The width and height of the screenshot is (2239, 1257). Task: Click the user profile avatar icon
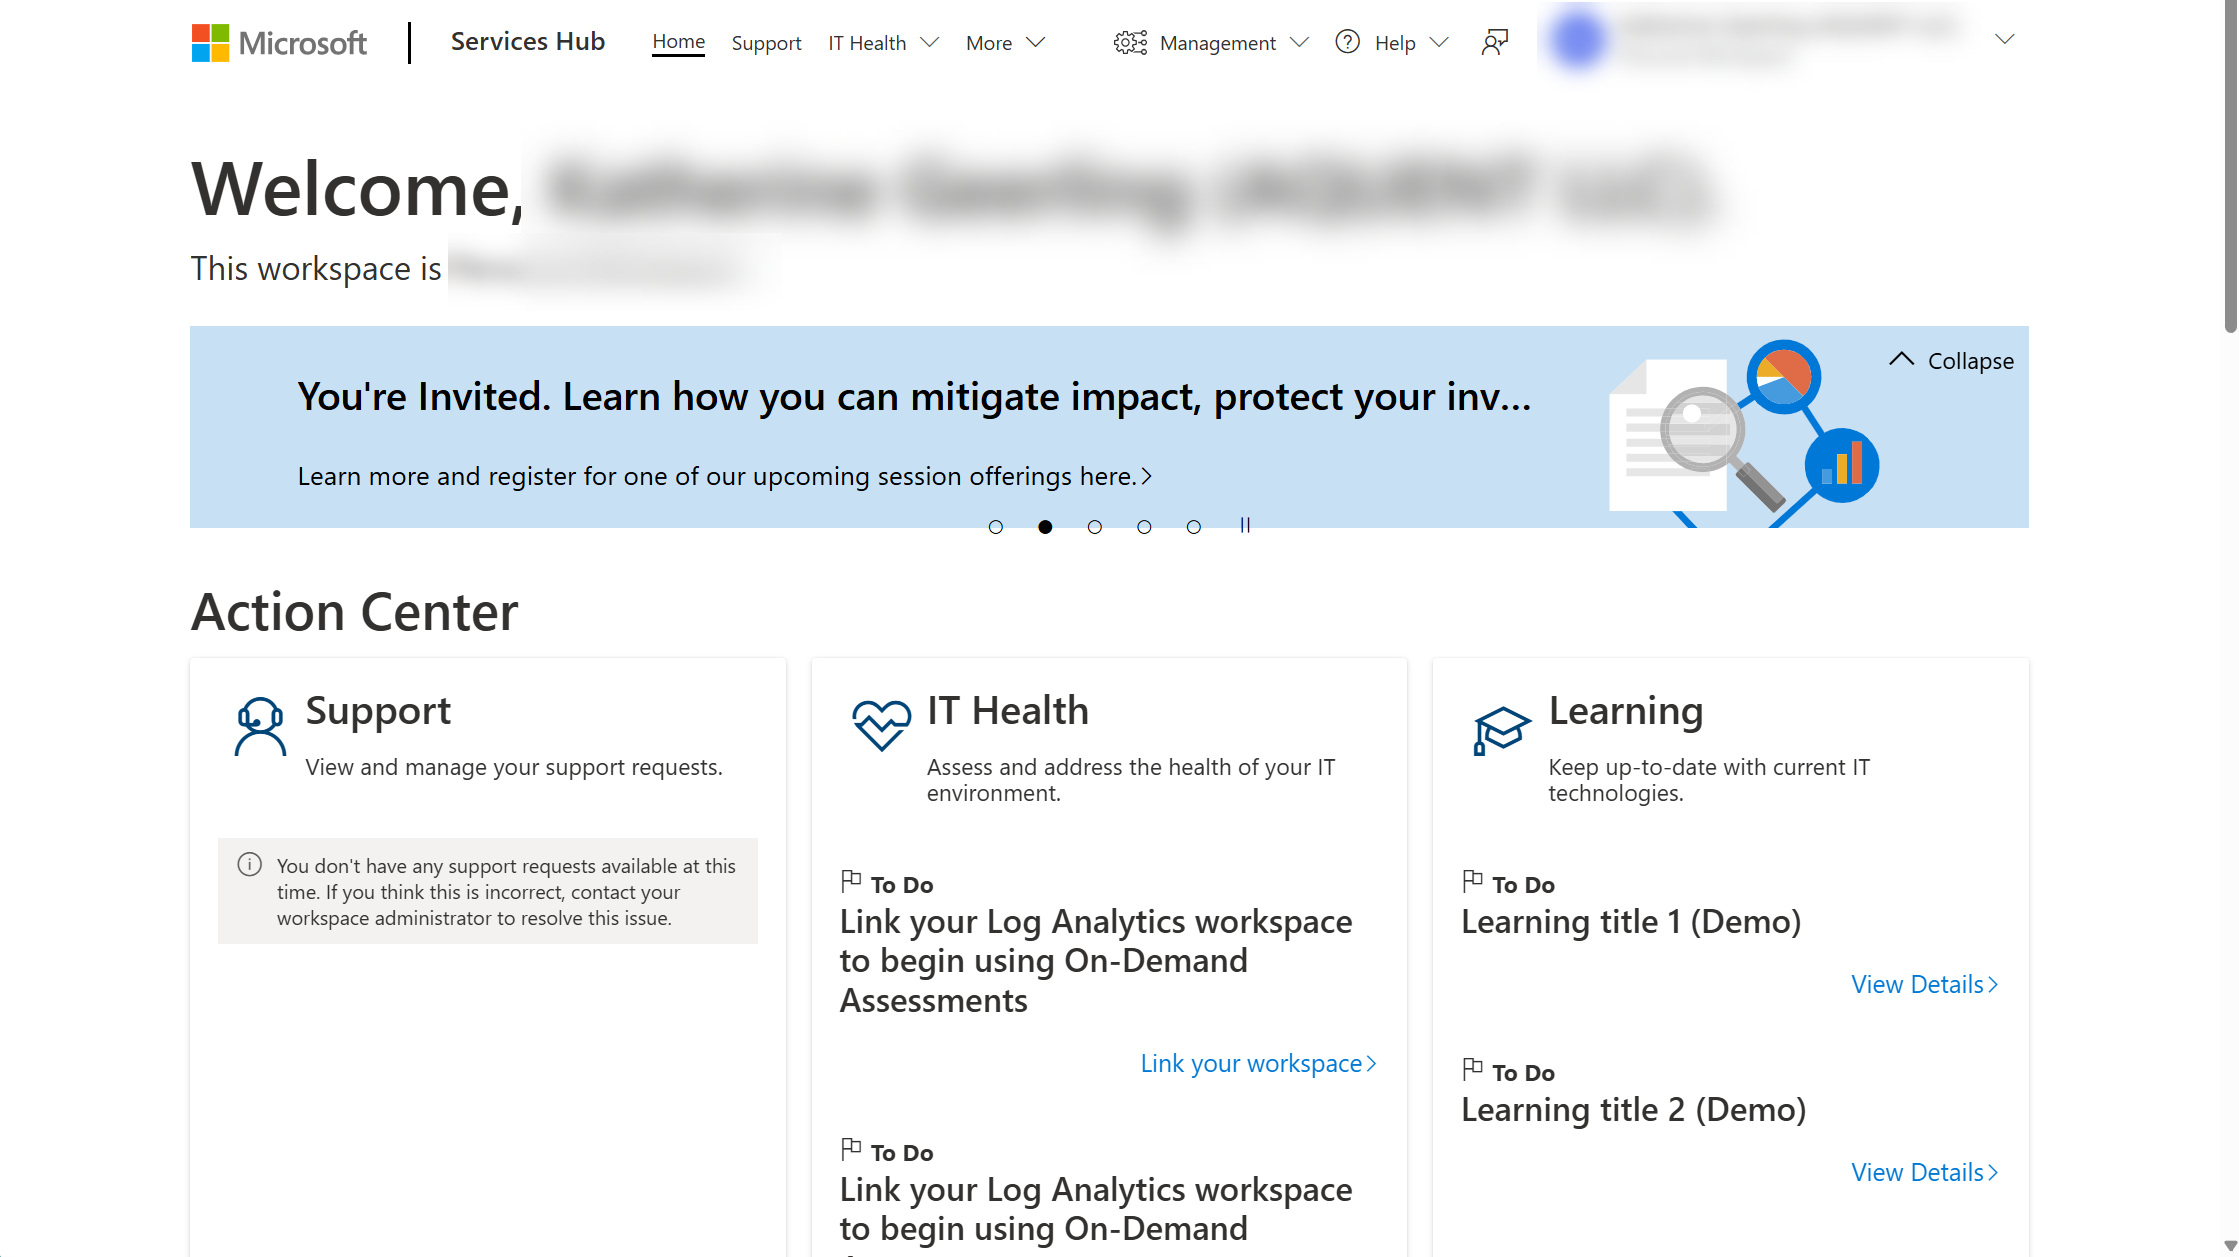(x=1576, y=42)
